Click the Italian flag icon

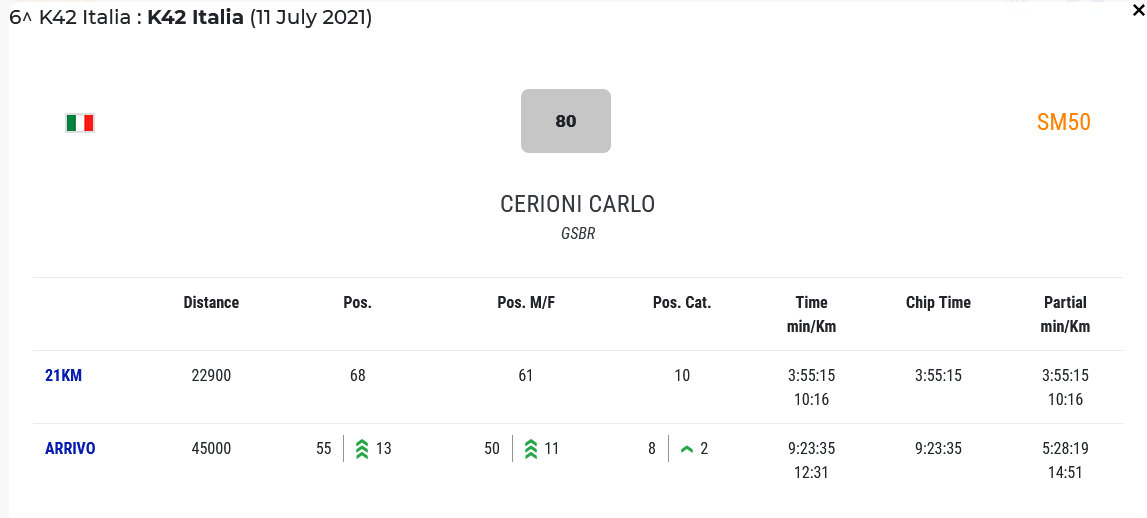[80, 123]
